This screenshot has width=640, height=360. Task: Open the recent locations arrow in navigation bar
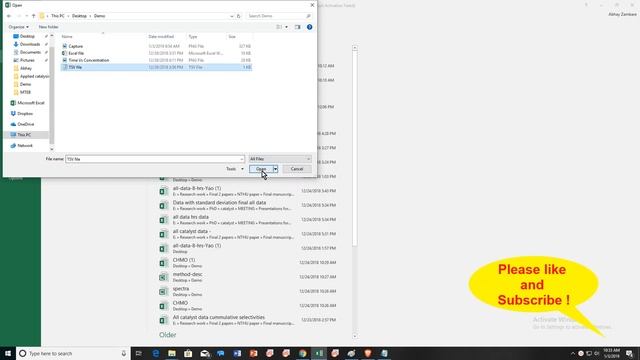tap(27, 16)
